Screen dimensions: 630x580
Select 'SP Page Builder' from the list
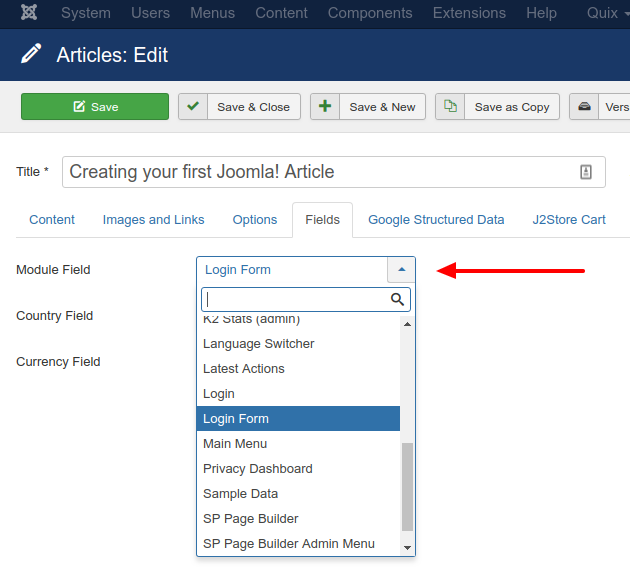[298, 519]
